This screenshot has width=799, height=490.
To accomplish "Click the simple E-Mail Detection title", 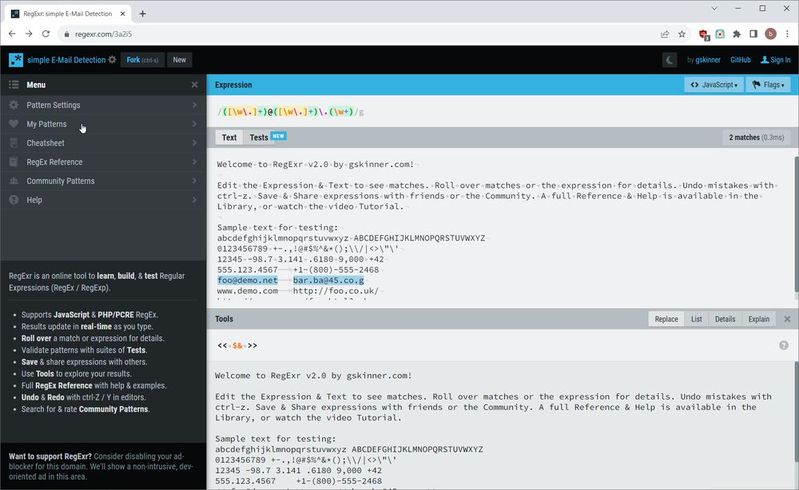I will click(66, 60).
